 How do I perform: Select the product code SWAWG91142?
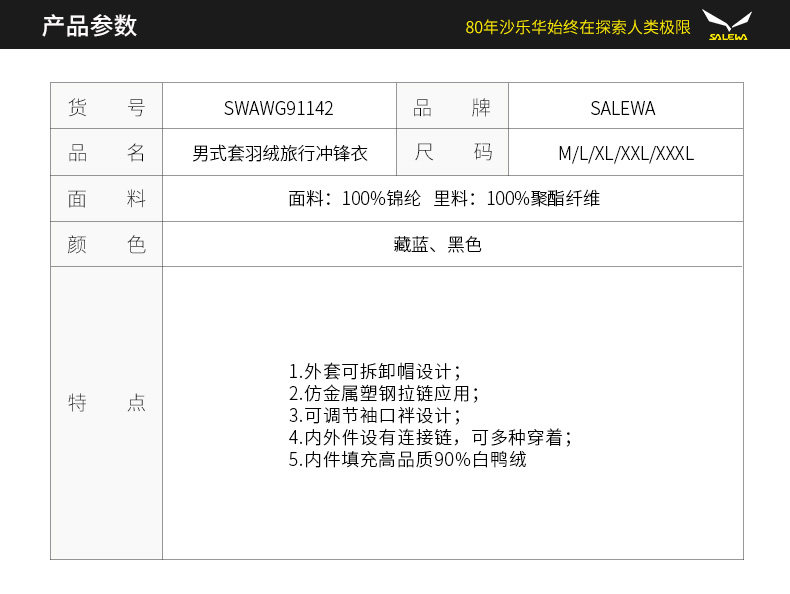point(279,108)
